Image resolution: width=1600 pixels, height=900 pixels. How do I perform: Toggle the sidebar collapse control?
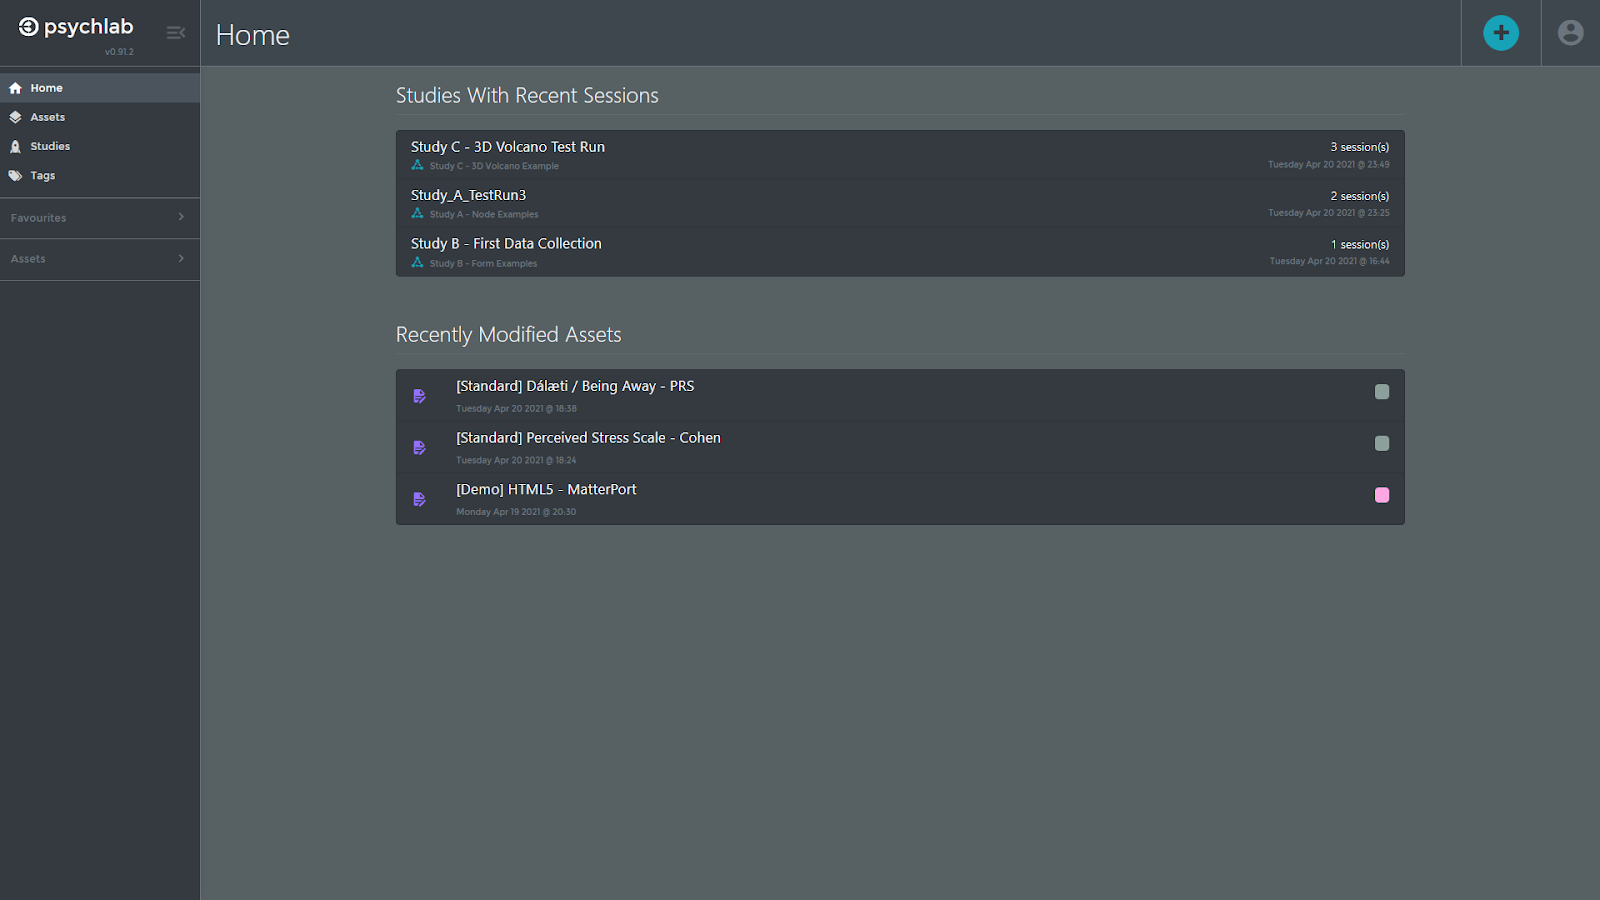(x=176, y=32)
